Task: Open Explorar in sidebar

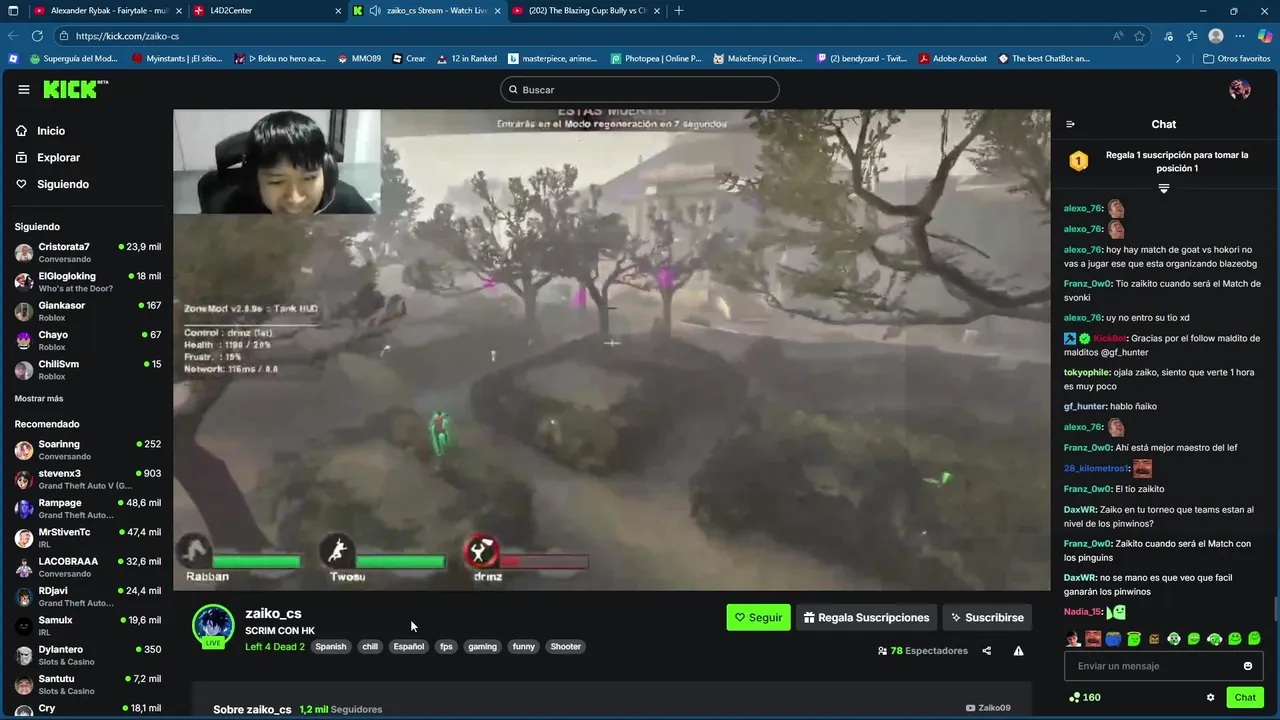Action: point(48,158)
